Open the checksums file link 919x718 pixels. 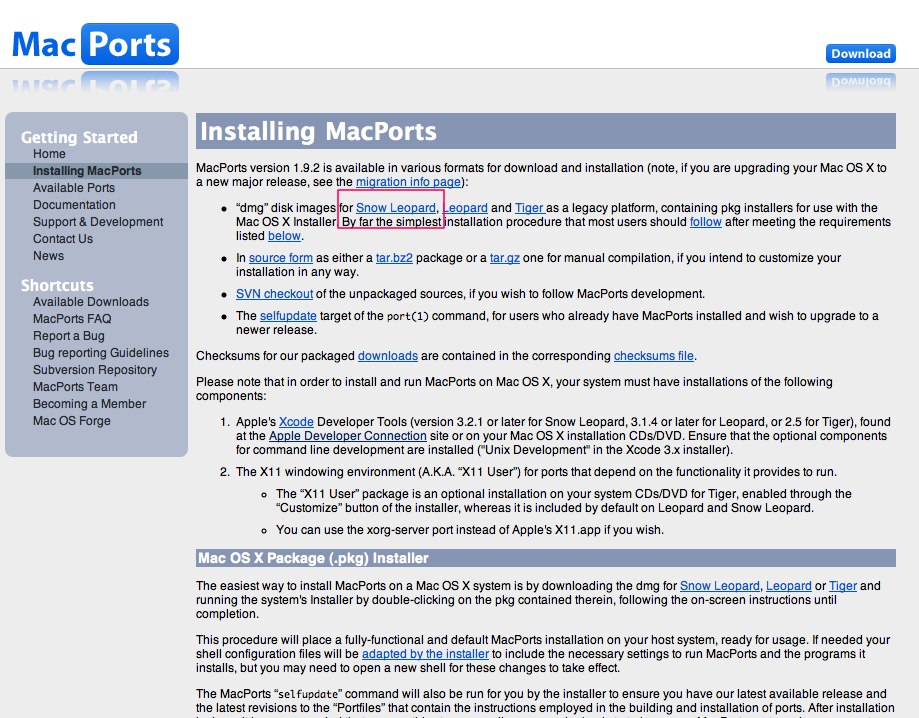tap(653, 356)
